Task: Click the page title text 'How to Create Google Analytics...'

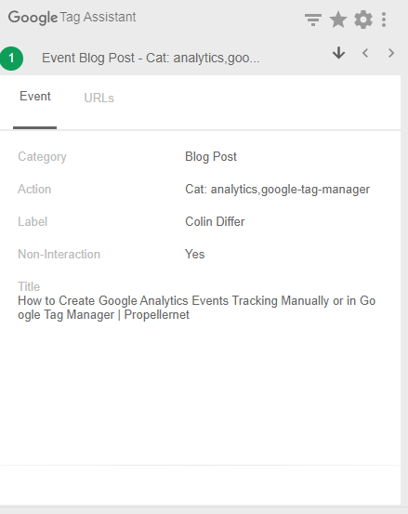Action: [x=197, y=308]
